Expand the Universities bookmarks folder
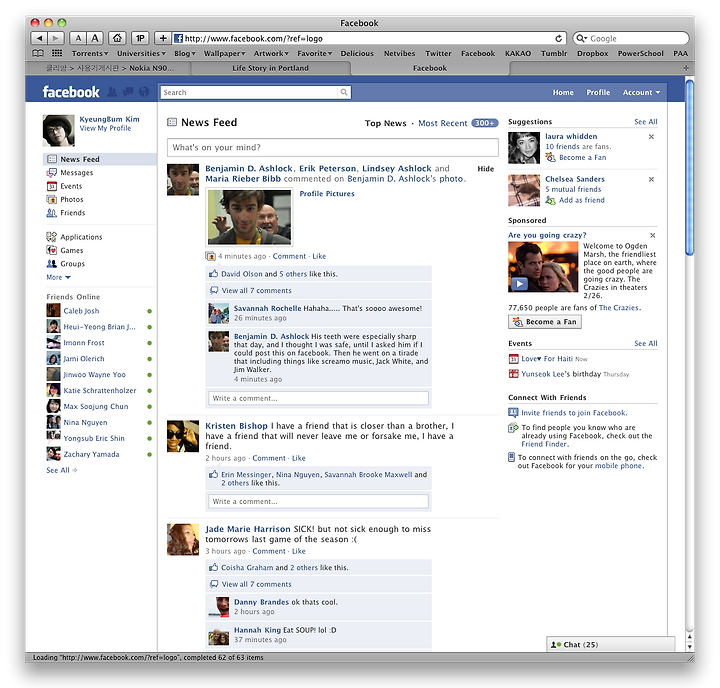The width and height of the screenshot is (720, 688). (141, 53)
